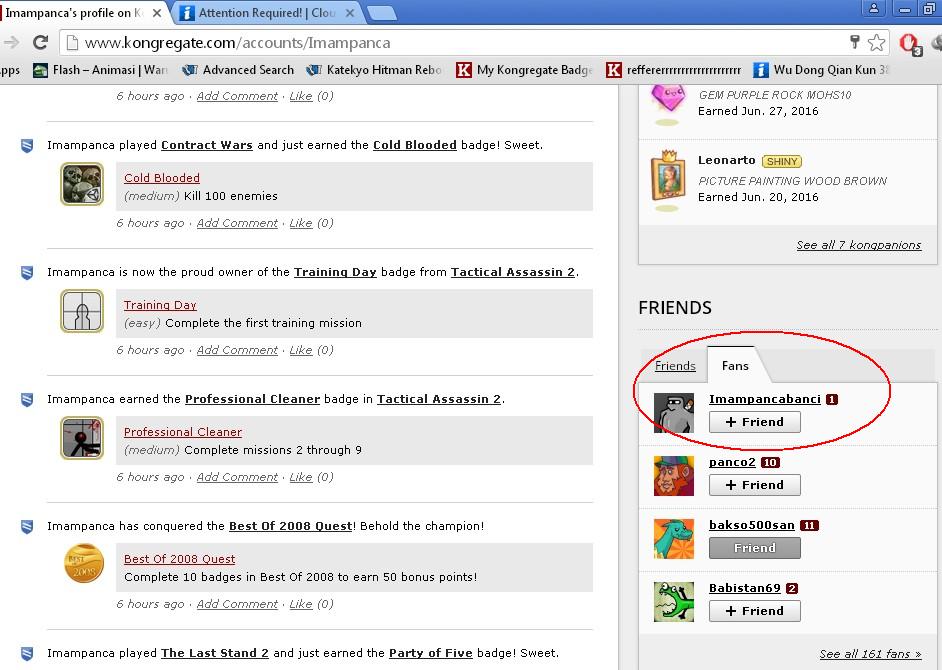Switch to the Attention Required browser tab
The image size is (942, 670).
coord(266,13)
